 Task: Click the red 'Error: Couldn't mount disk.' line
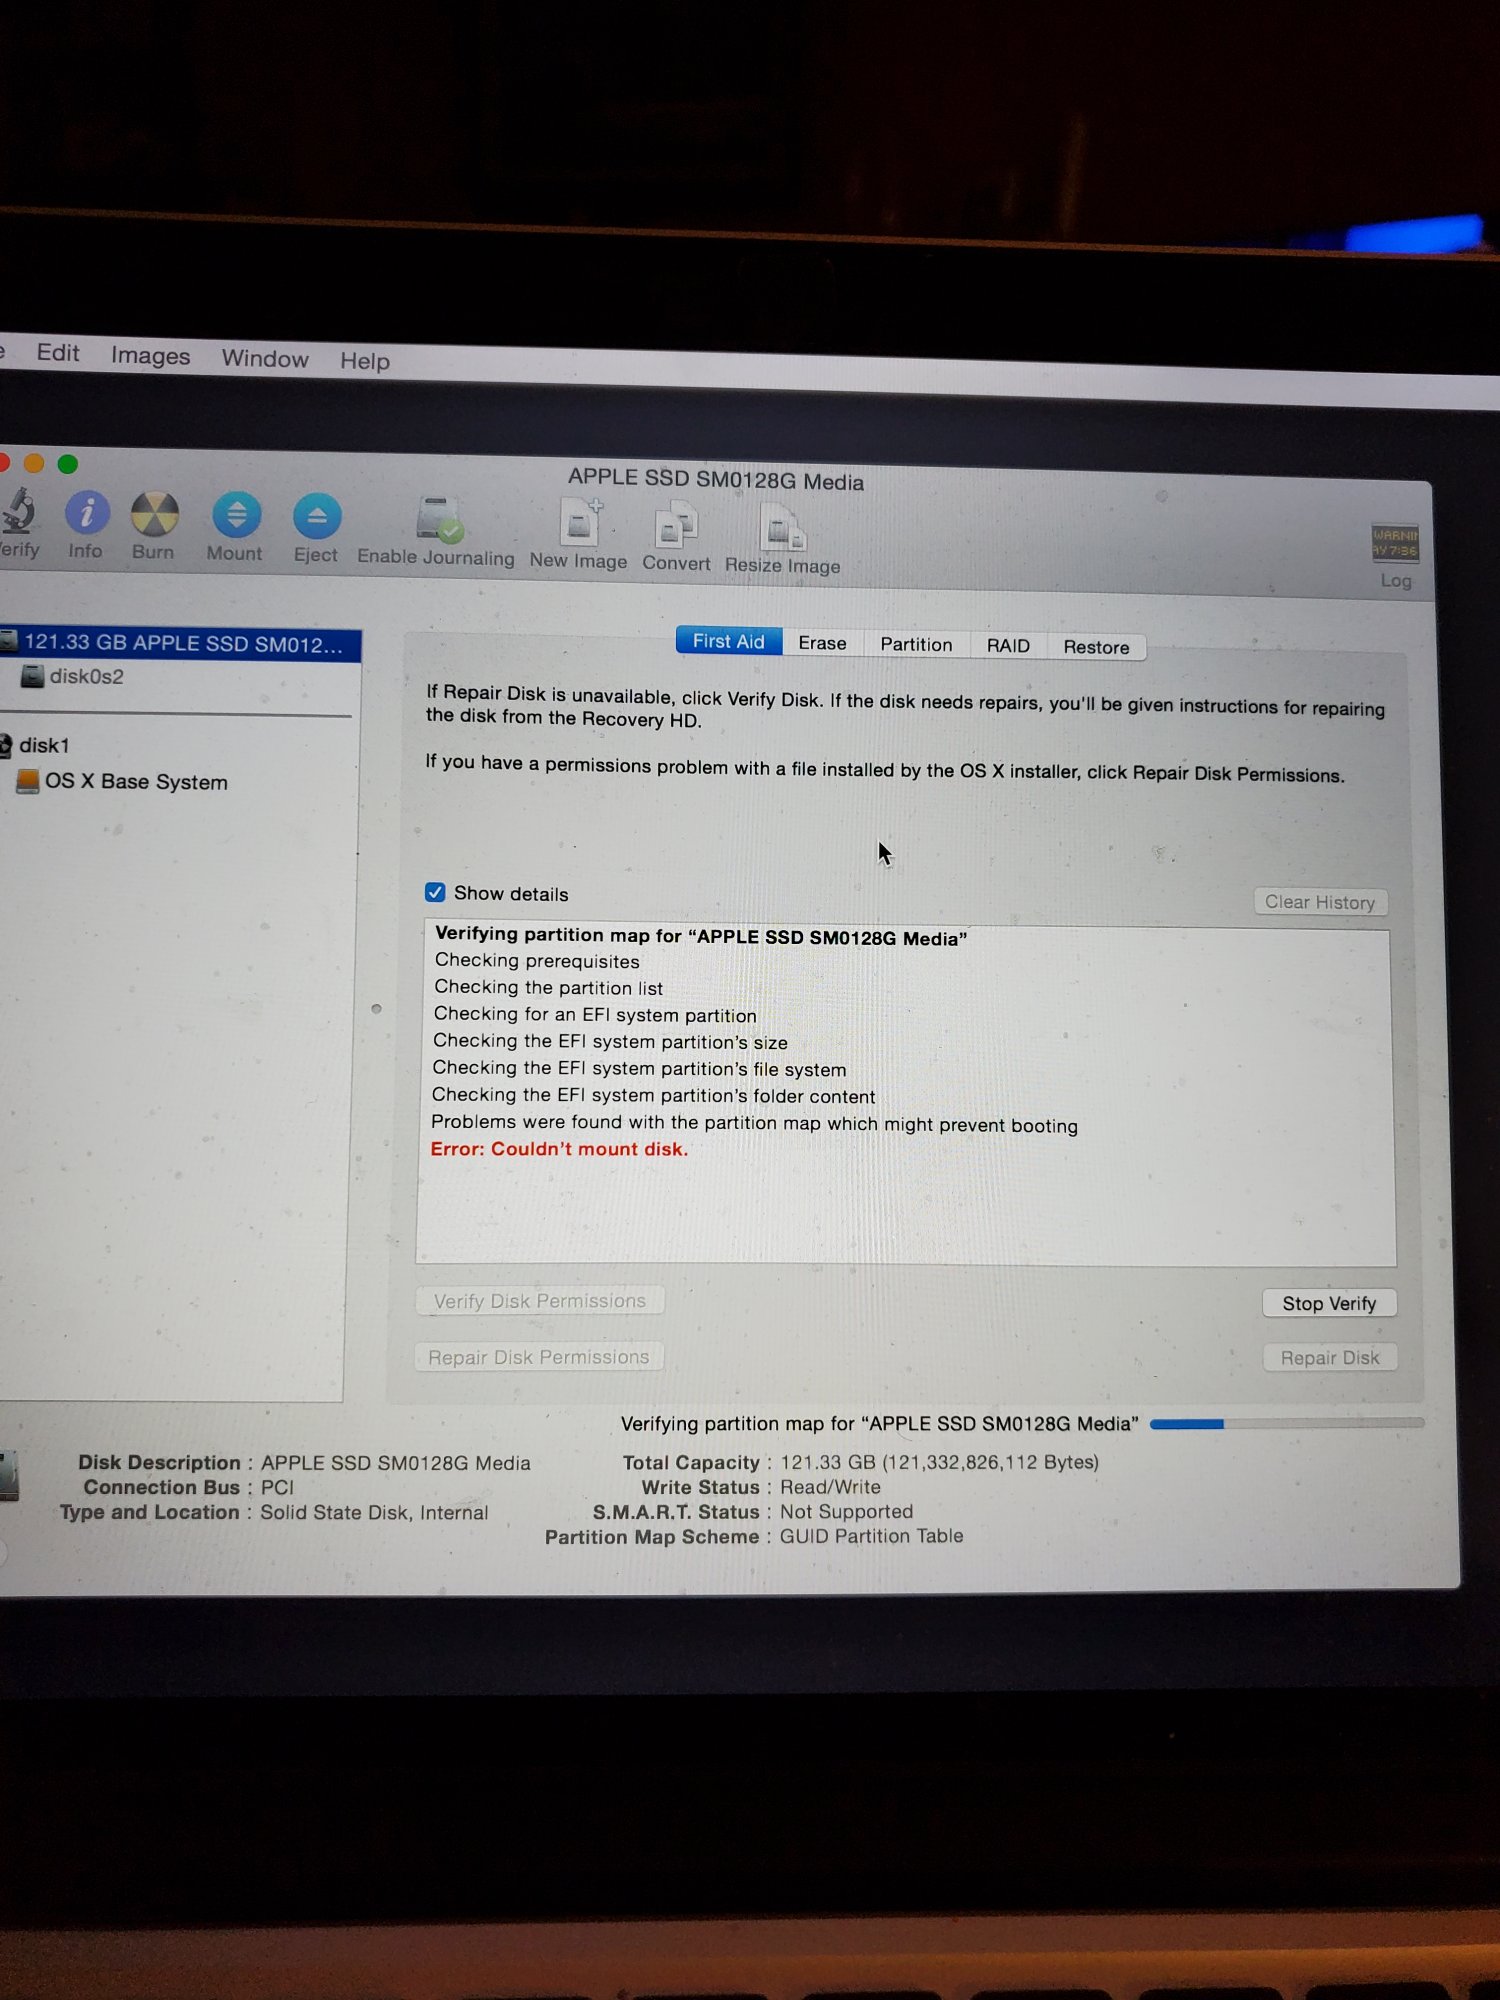[559, 1149]
